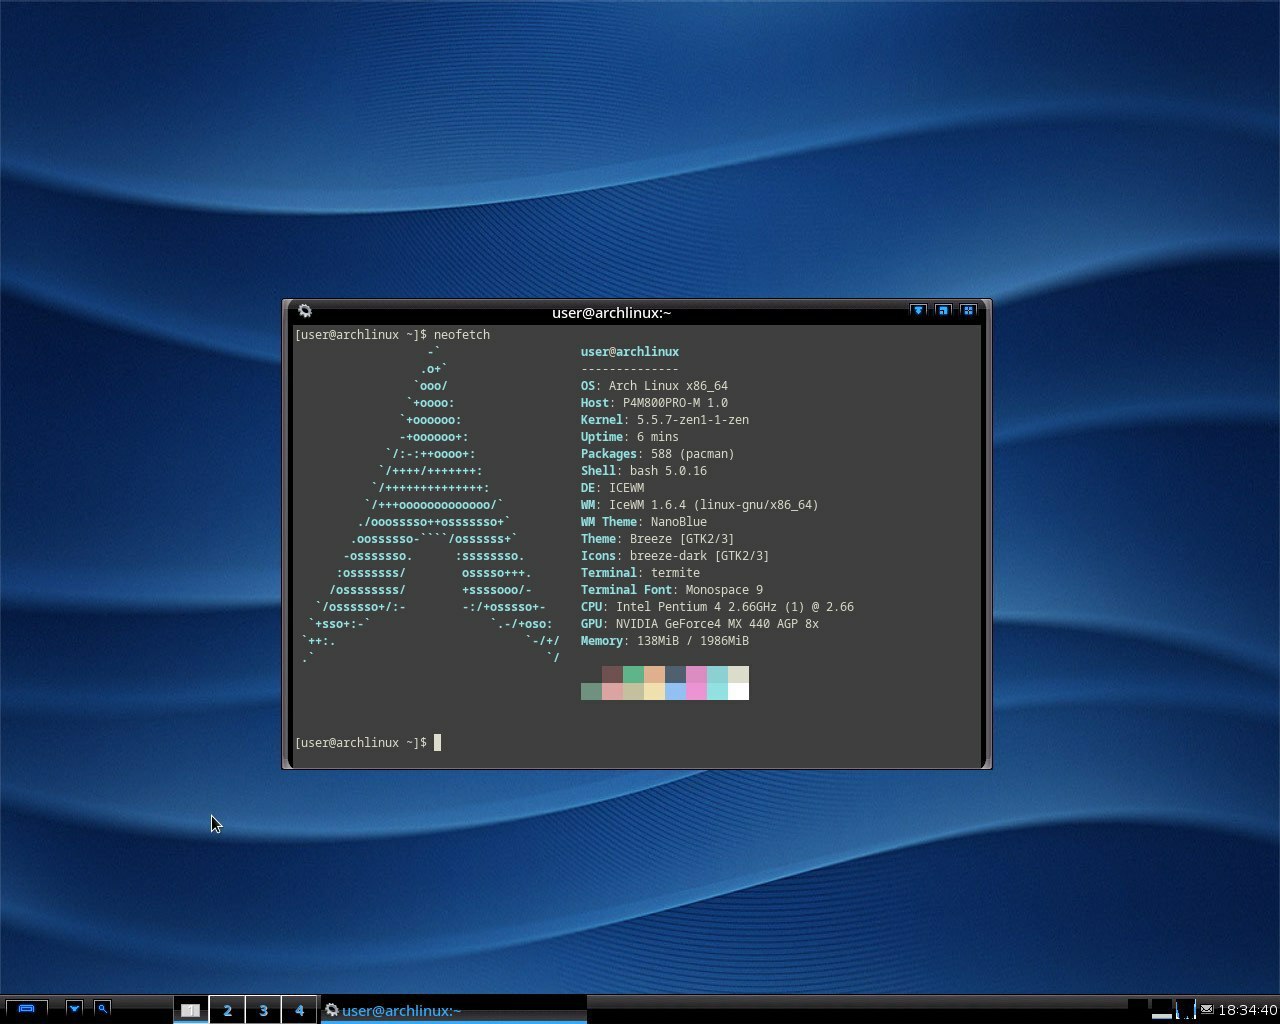Click the white color block in neofetch palette
The height and width of the screenshot is (1024, 1280).
click(738, 692)
